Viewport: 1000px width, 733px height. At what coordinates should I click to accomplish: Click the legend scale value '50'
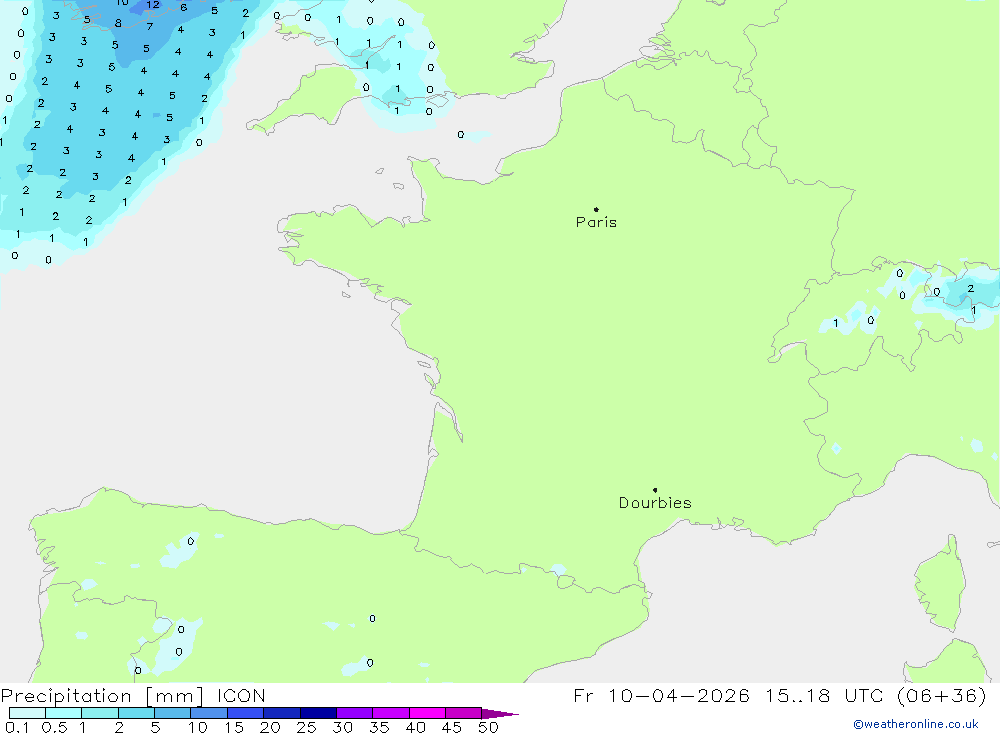pos(488,727)
